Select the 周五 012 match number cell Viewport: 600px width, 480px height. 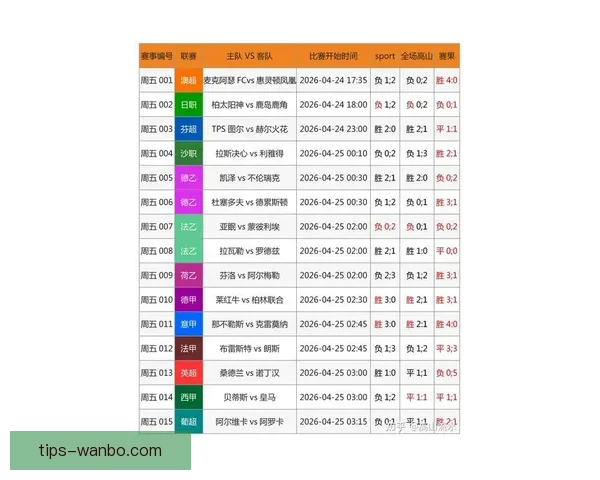157,349
